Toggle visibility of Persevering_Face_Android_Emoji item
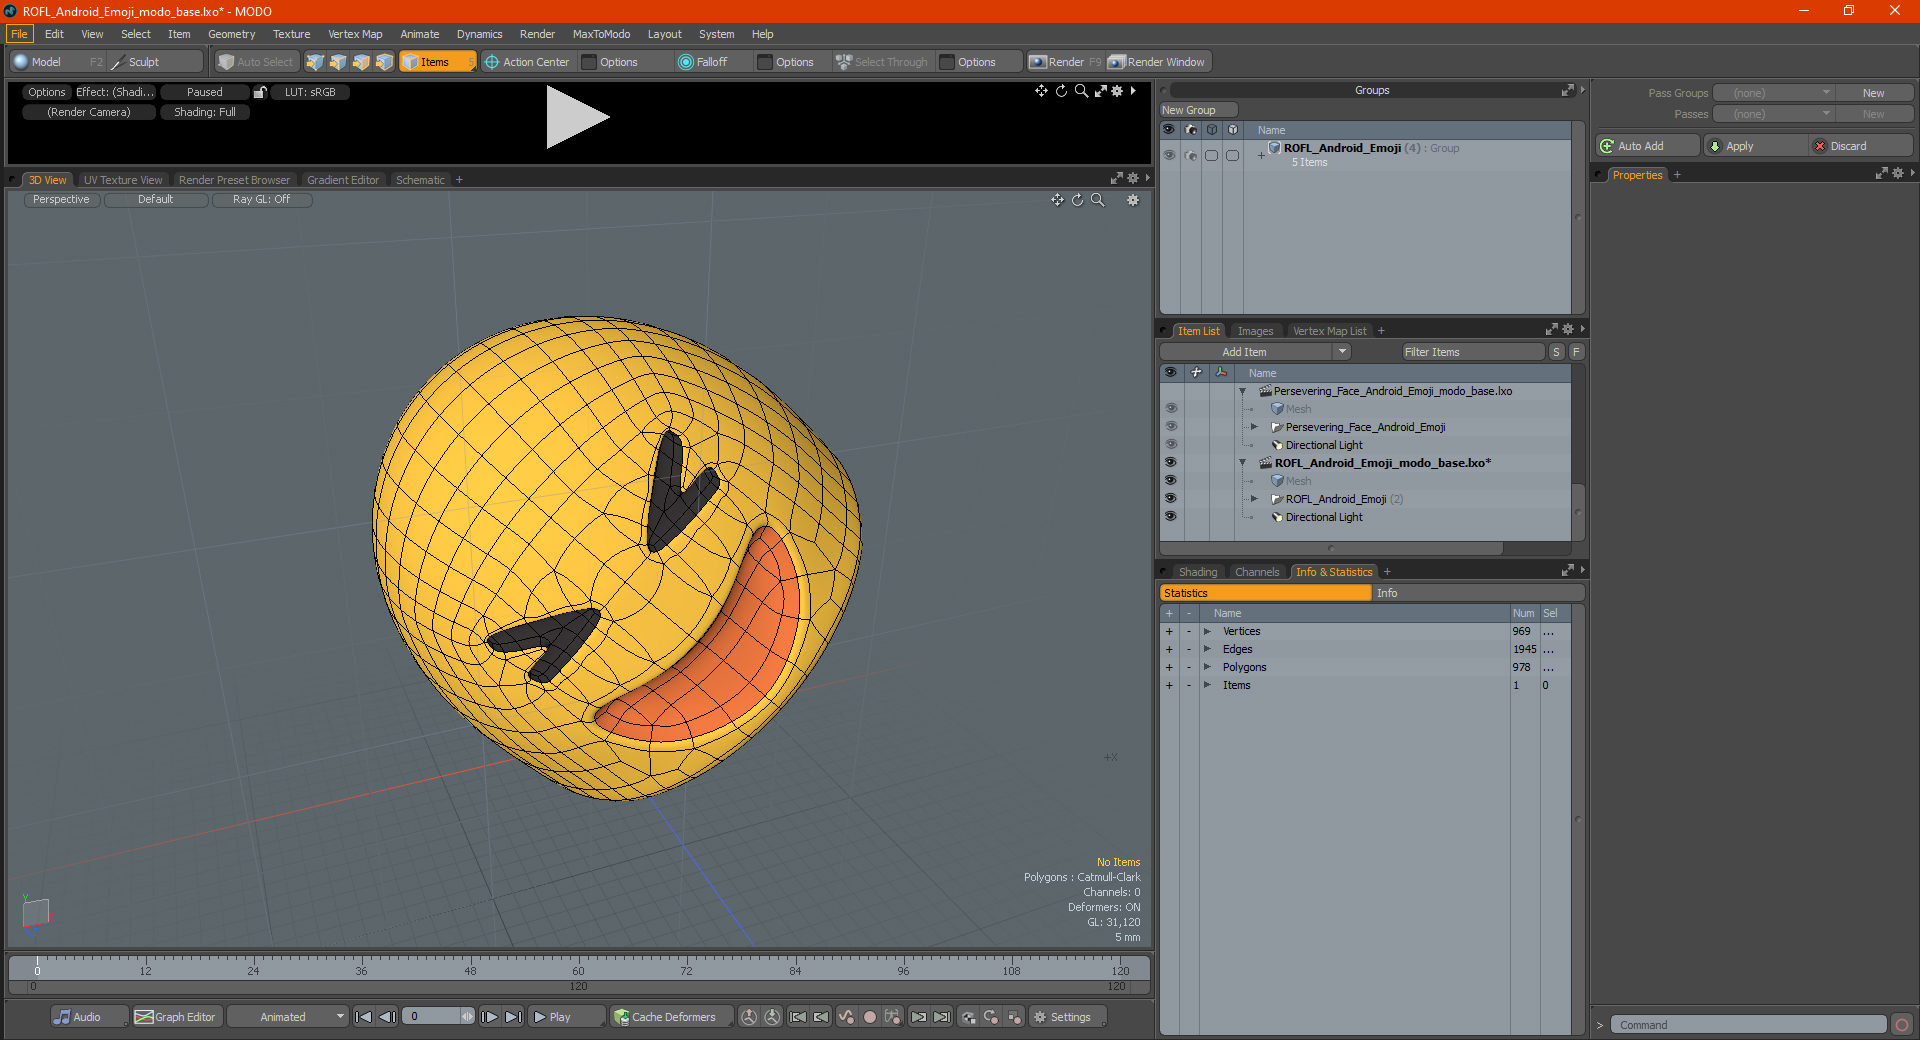Screen dimensions: 1920x1040 pos(1170,427)
